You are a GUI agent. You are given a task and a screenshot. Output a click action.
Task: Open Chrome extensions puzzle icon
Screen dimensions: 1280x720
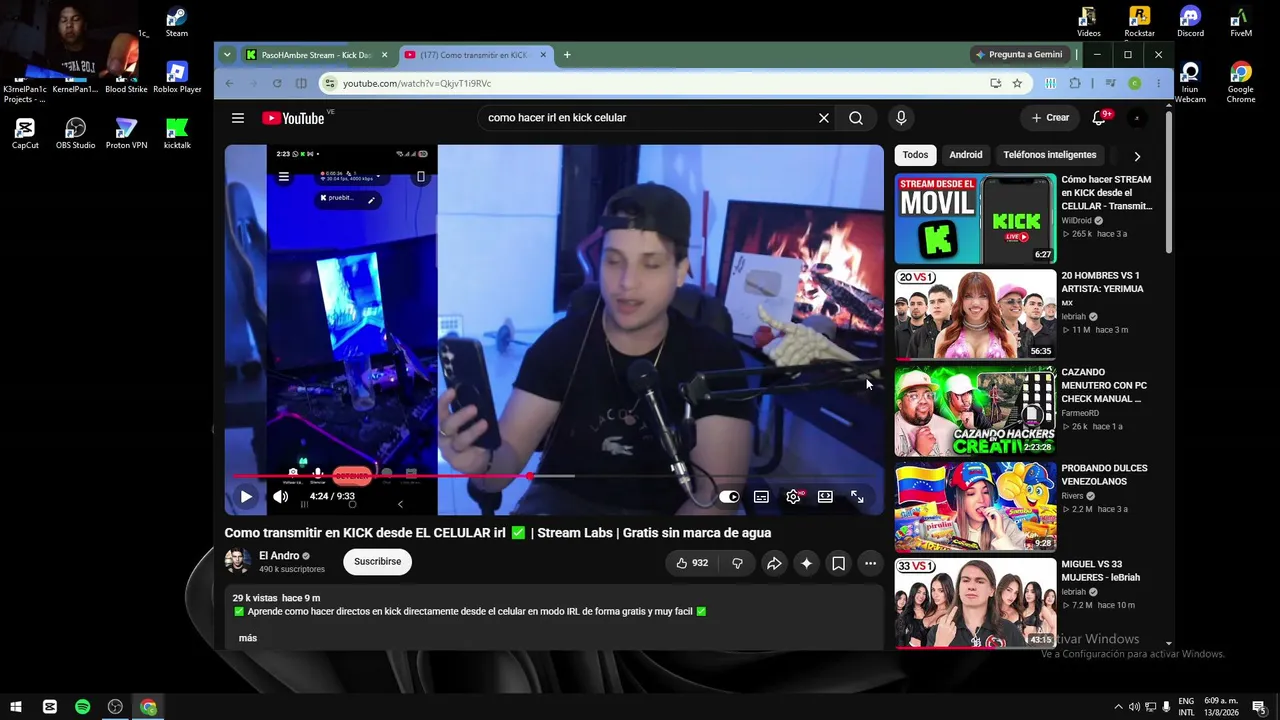(1075, 83)
